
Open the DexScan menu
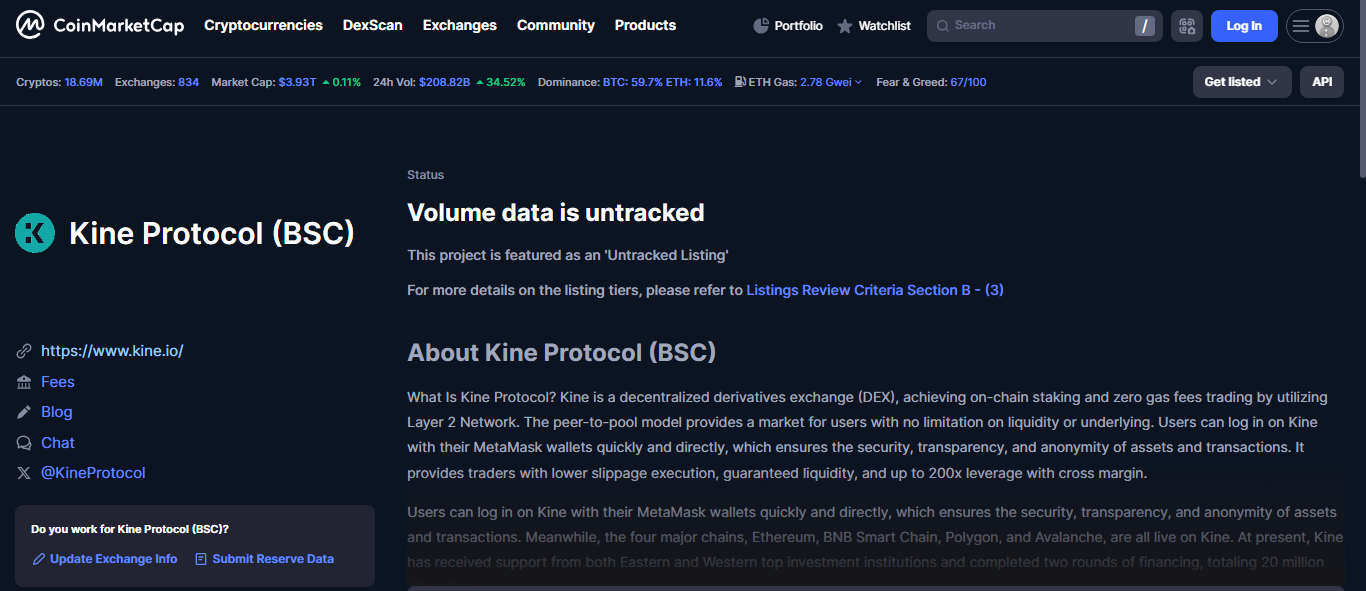pyautogui.click(x=373, y=25)
